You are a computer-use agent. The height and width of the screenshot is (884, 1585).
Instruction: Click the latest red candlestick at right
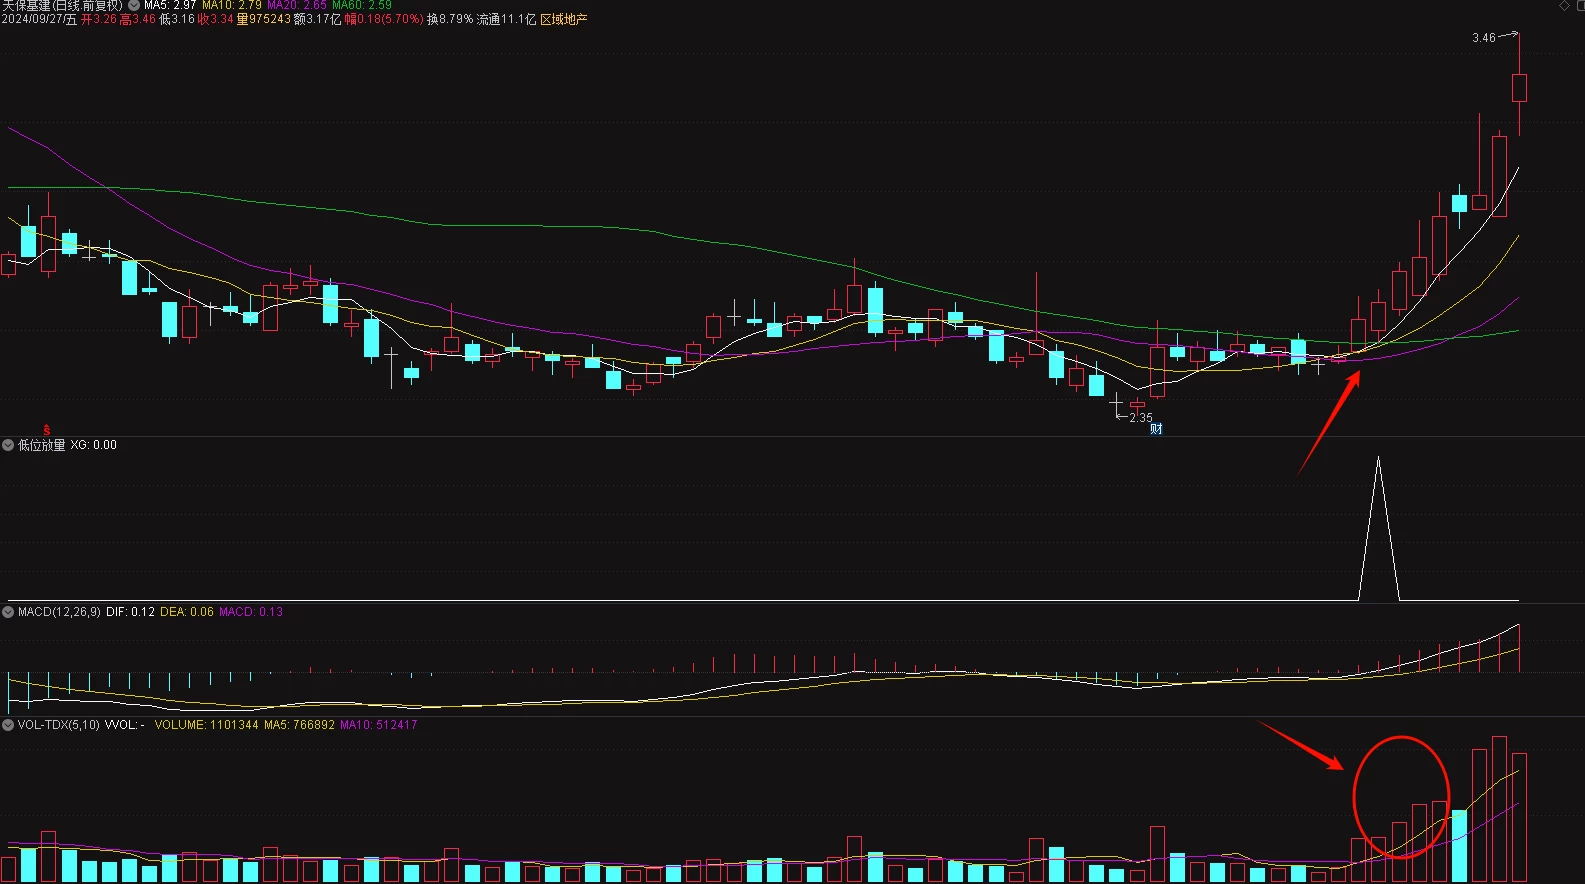[1519, 87]
